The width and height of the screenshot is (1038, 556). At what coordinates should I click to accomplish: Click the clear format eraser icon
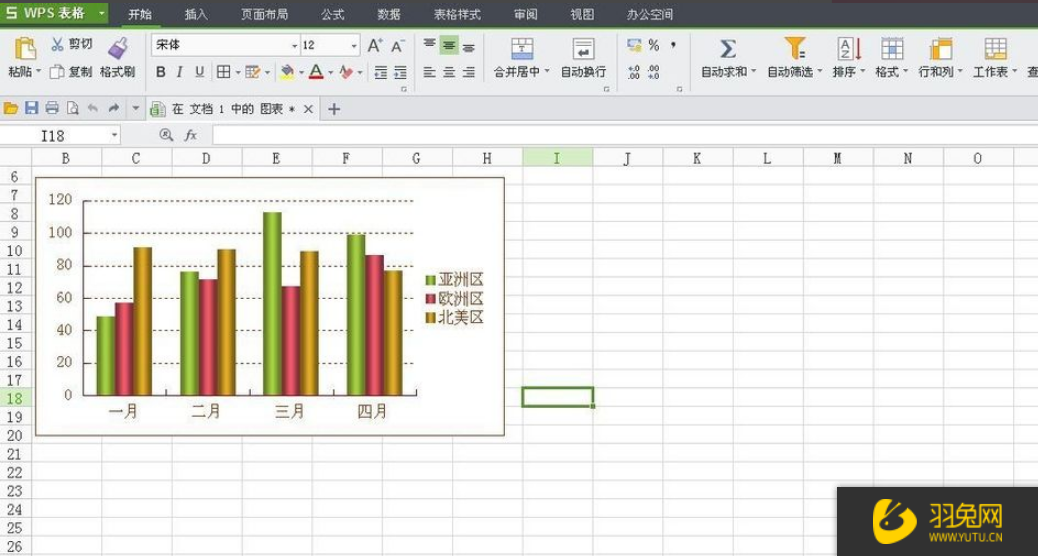(346, 72)
